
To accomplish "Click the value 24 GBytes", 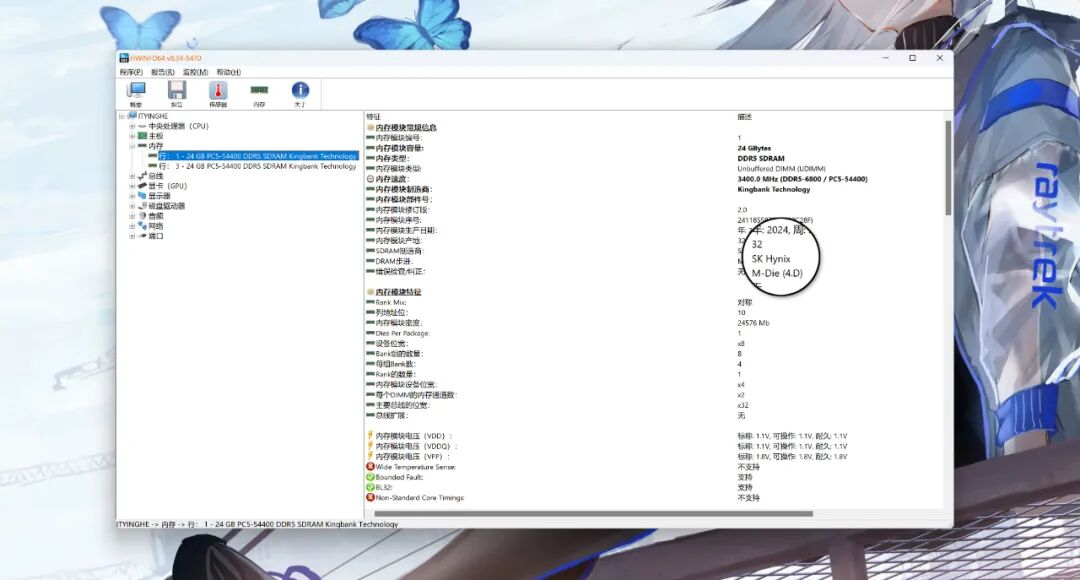I will (x=754, y=148).
